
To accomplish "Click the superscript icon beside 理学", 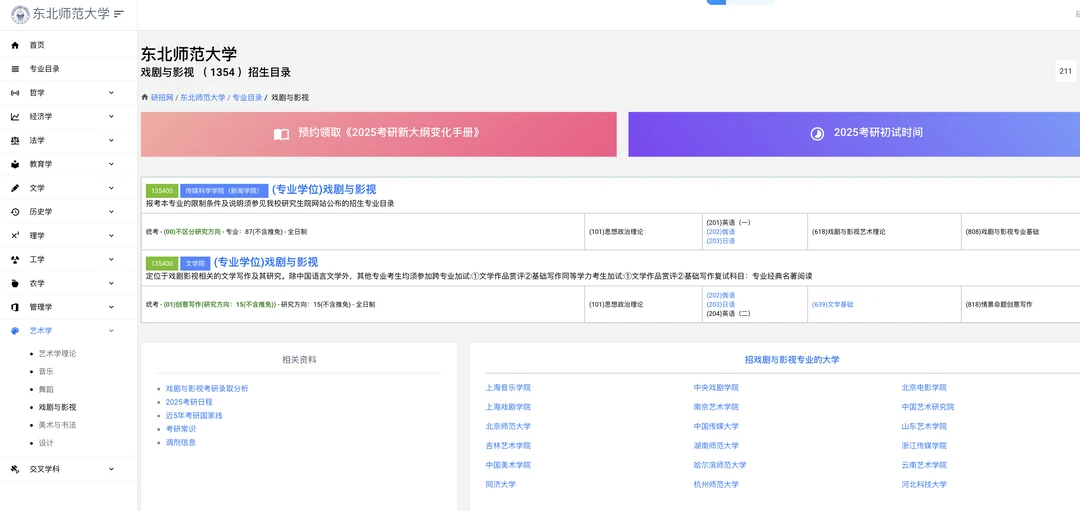I will pyautogui.click(x=15, y=236).
